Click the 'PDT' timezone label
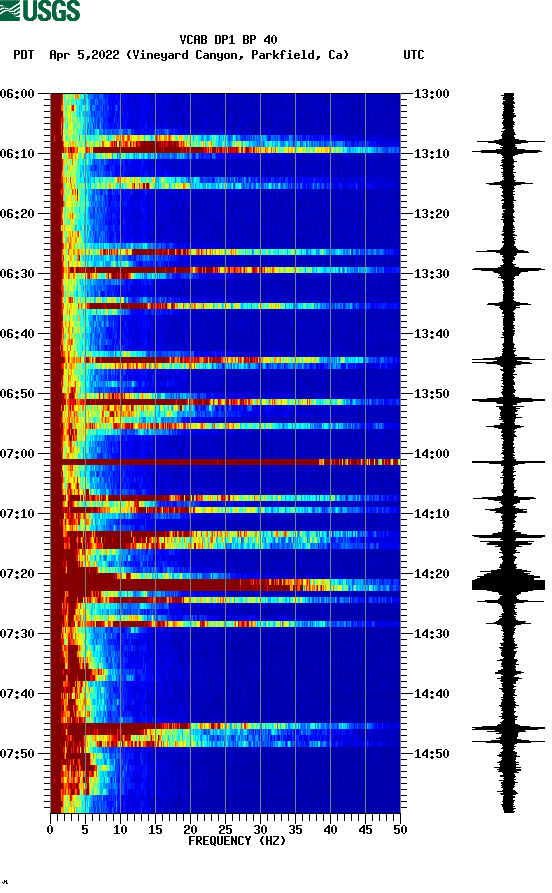The height and width of the screenshot is (893, 552). pyautogui.click(x=23, y=55)
